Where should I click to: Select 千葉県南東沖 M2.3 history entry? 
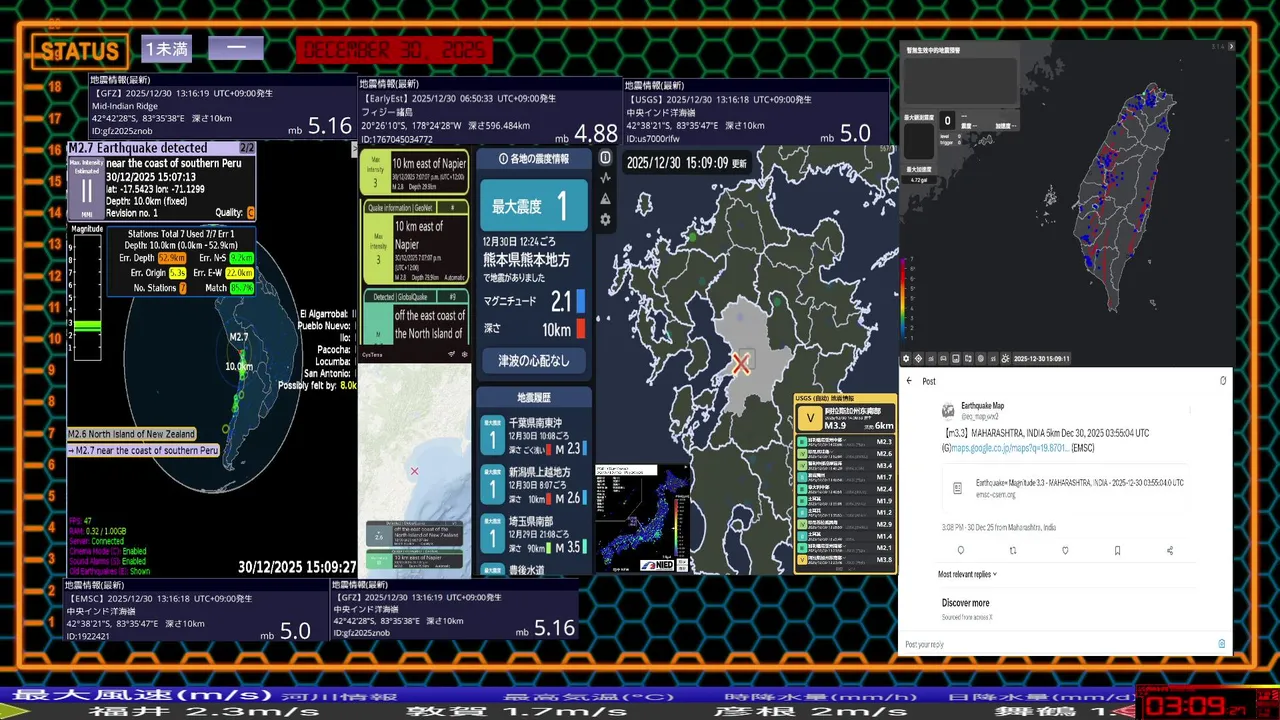(x=534, y=436)
